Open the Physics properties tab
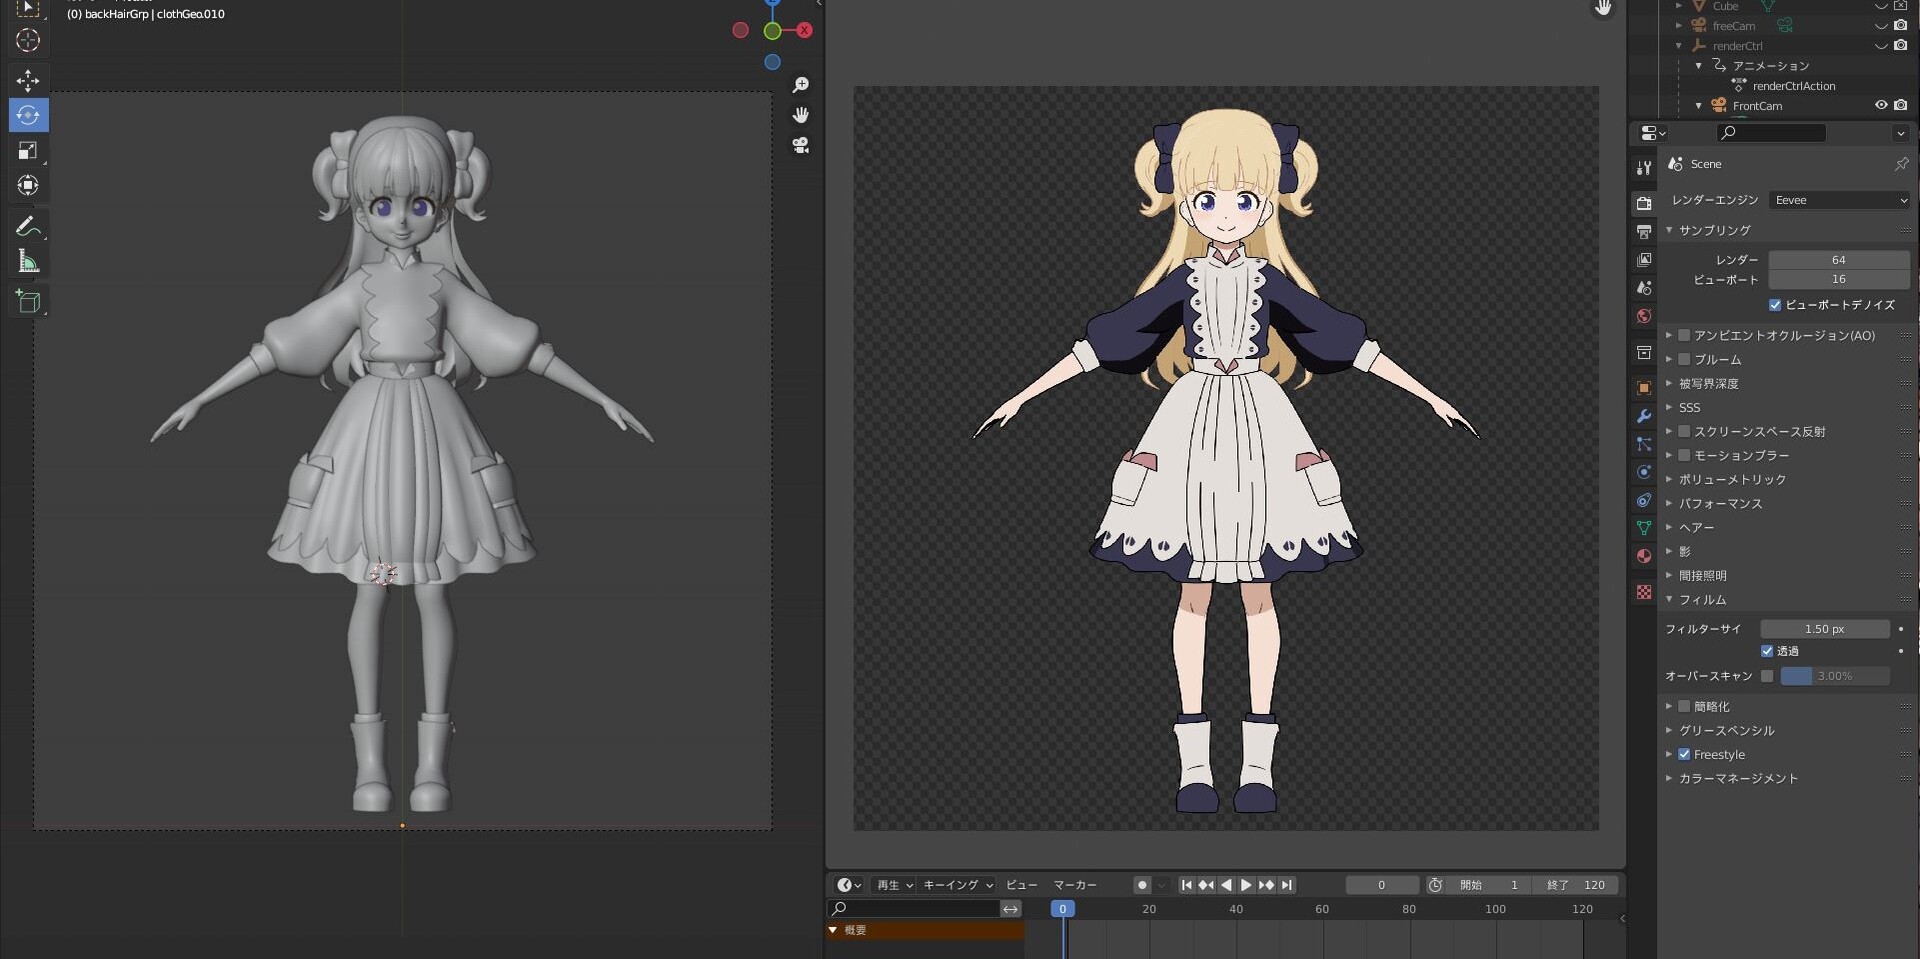The image size is (1920, 959). (x=1643, y=472)
